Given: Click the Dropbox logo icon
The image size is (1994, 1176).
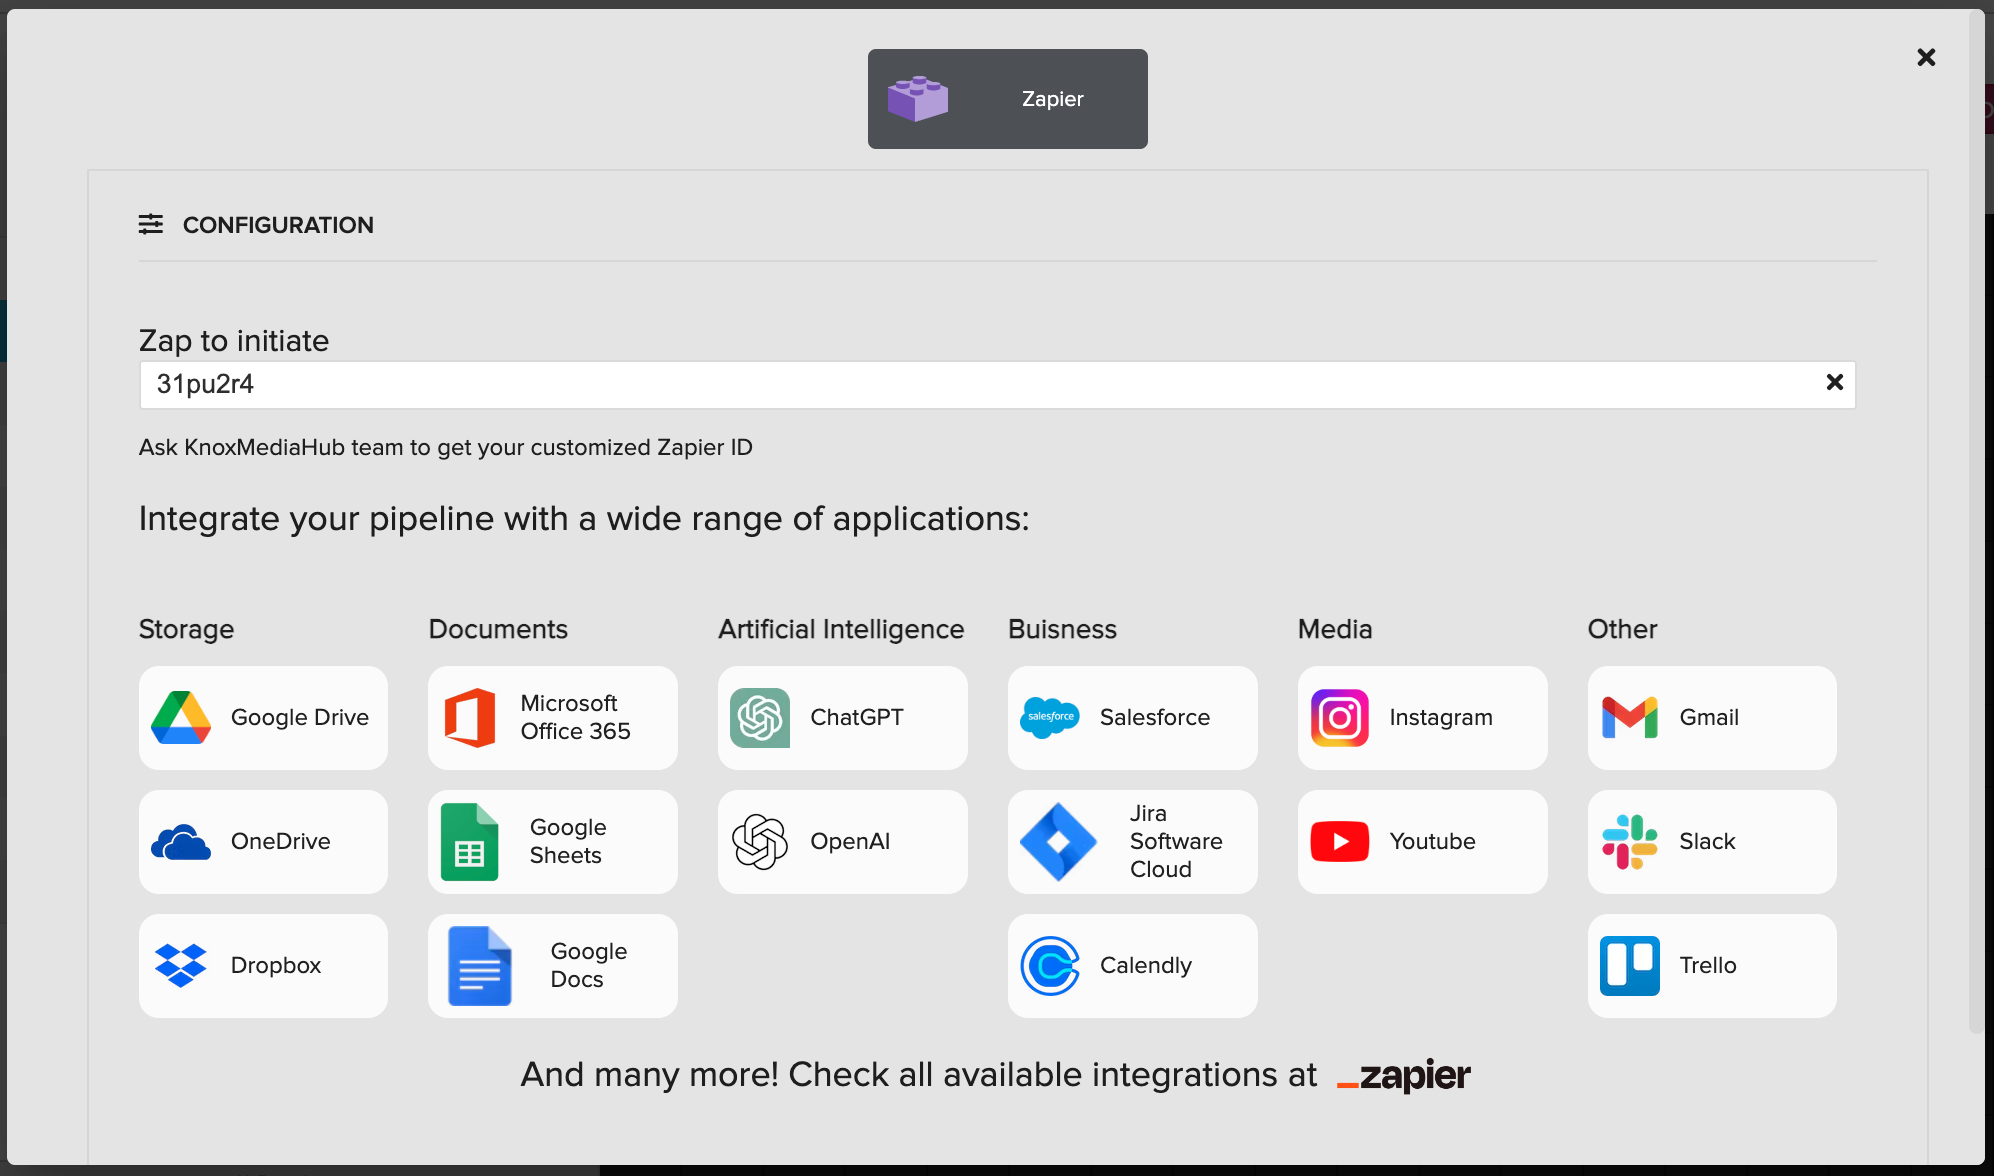Looking at the screenshot, I should [181, 966].
